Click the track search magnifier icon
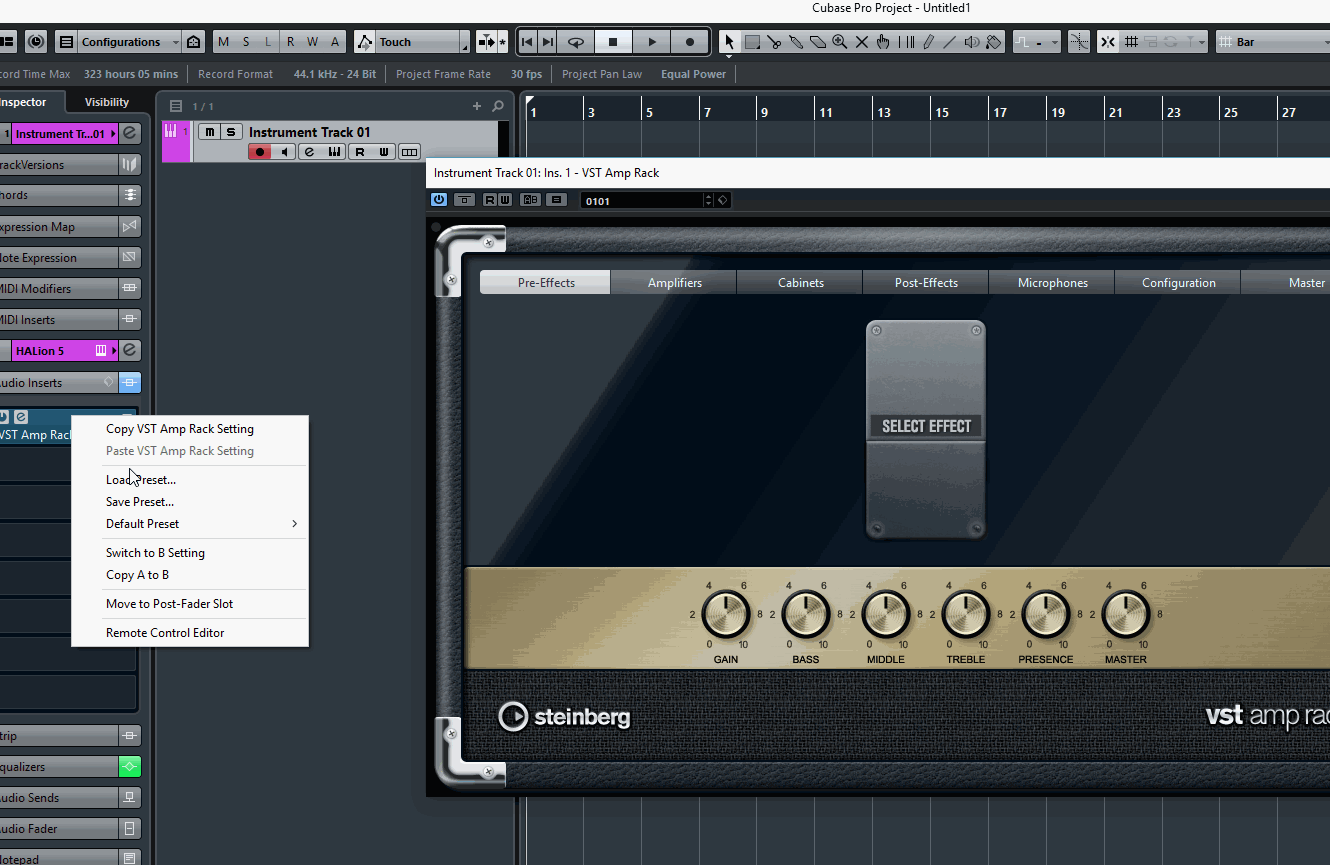Image resolution: width=1330 pixels, height=865 pixels. (498, 106)
